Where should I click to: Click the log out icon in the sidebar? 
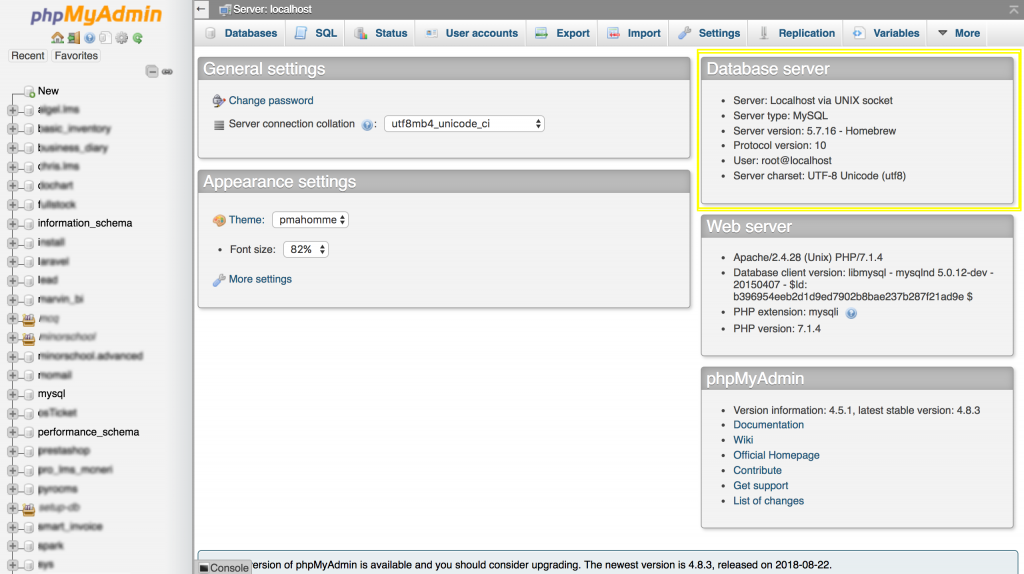[x=74, y=38]
